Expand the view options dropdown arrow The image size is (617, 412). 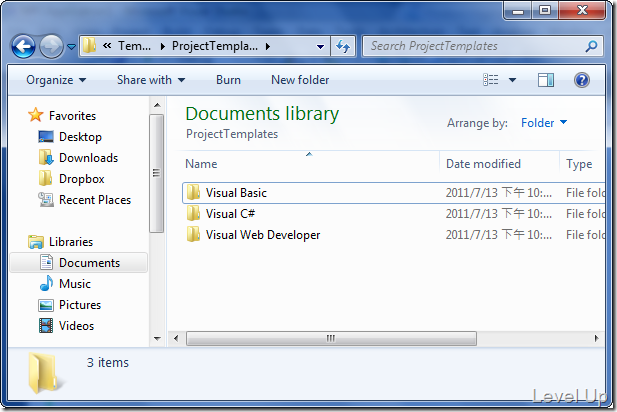point(512,80)
